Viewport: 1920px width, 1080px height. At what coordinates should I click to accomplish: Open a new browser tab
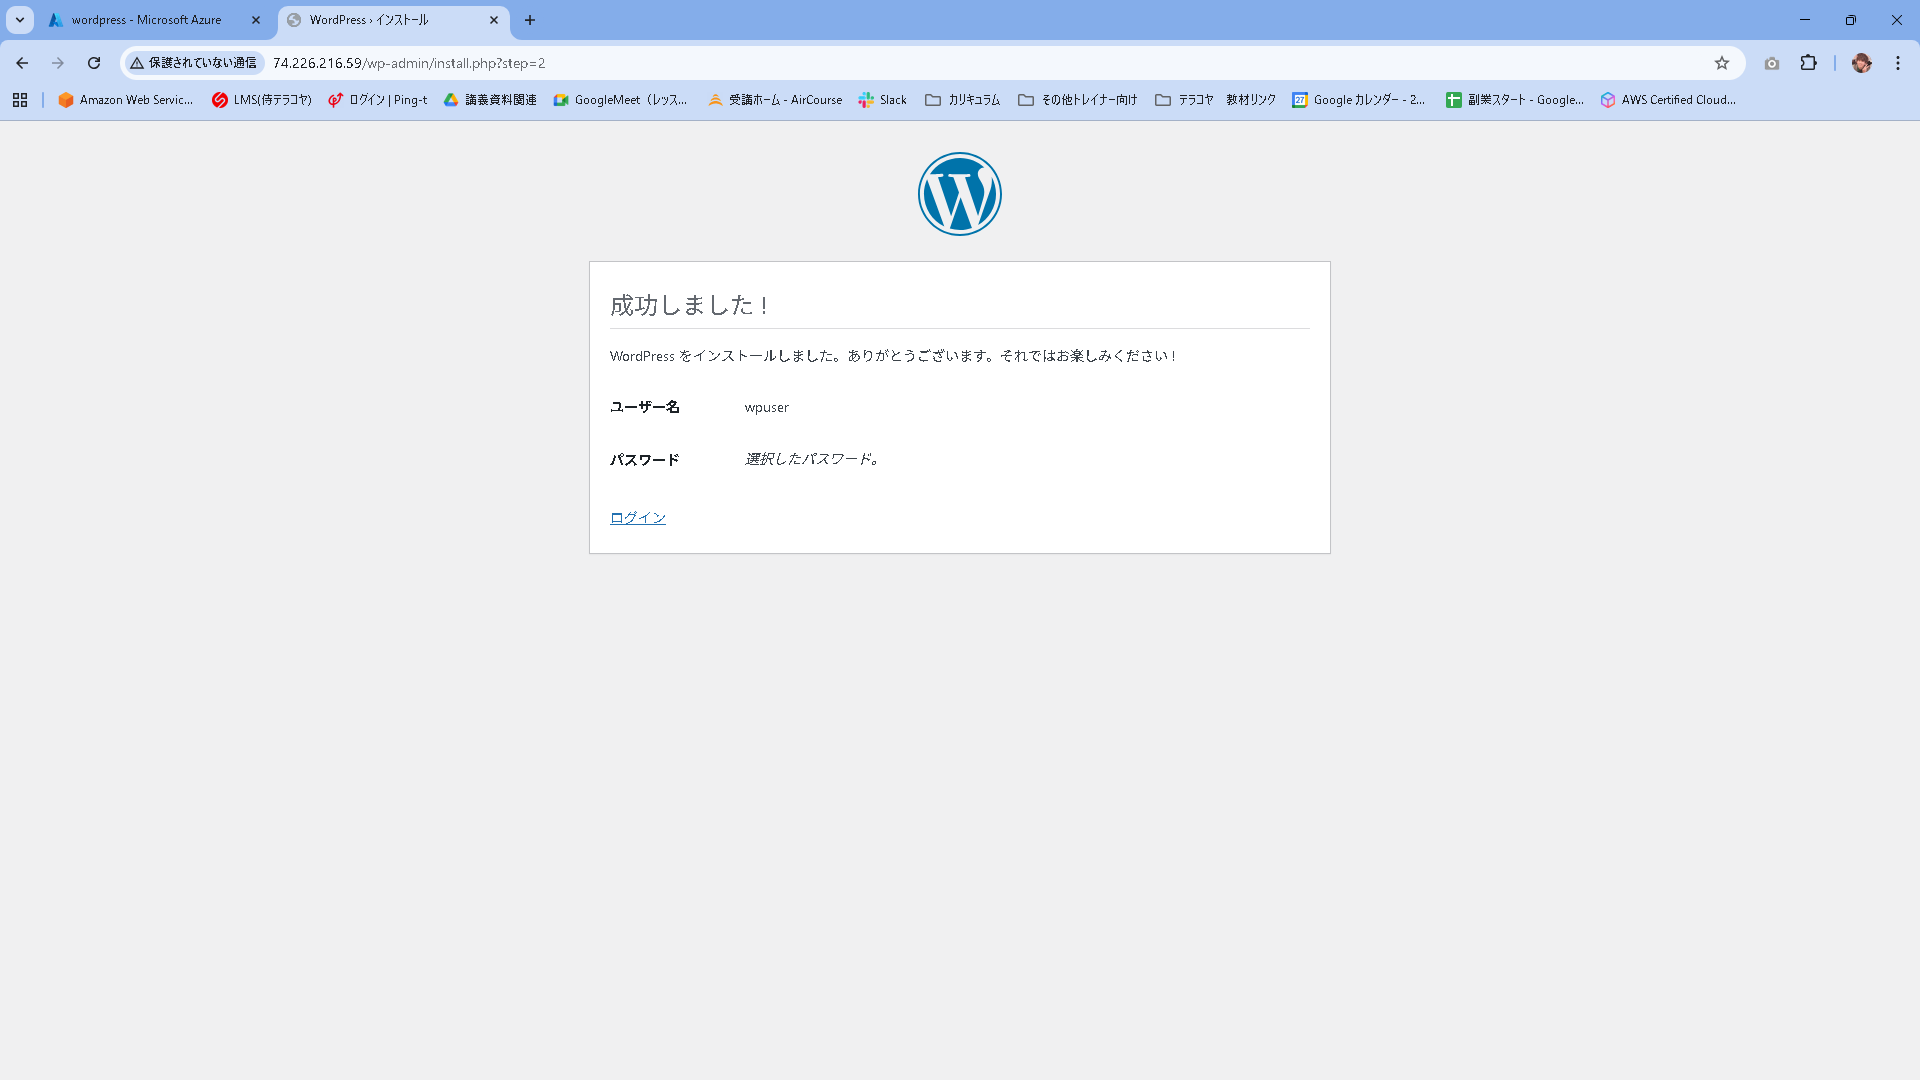530,20
